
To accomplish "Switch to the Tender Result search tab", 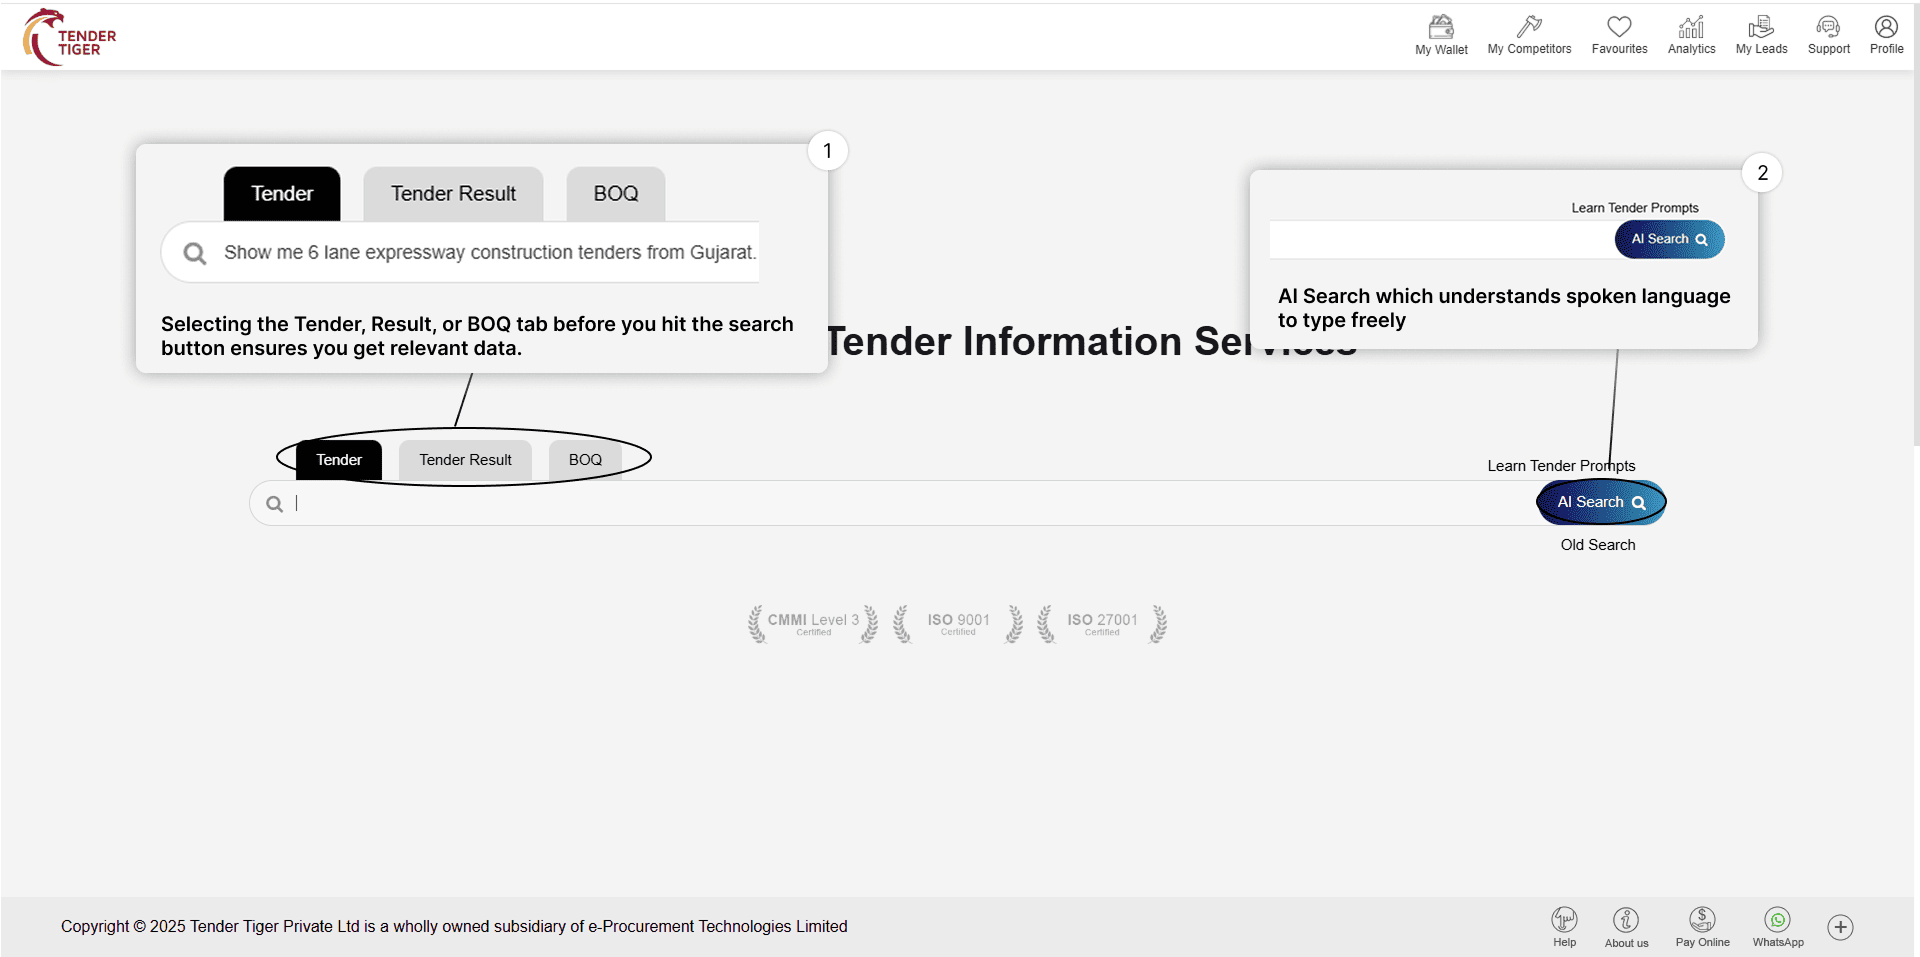I will (465, 460).
